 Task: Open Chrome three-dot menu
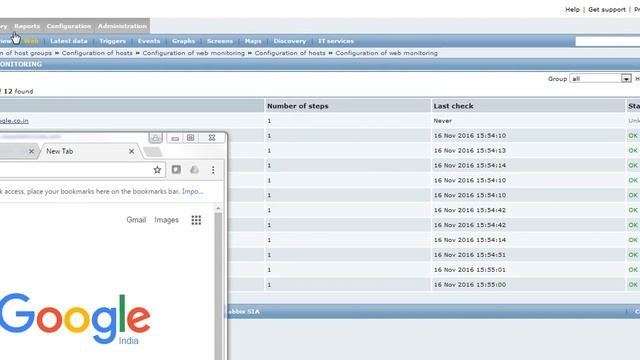pyautogui.click(x=213, y=170)
